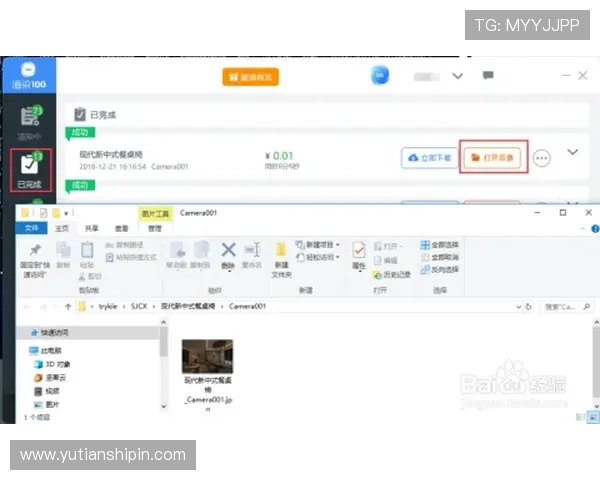
Task: Expand the account dropdown arrow beside the username
Action: pyautogui.click(x=457, y=76)
